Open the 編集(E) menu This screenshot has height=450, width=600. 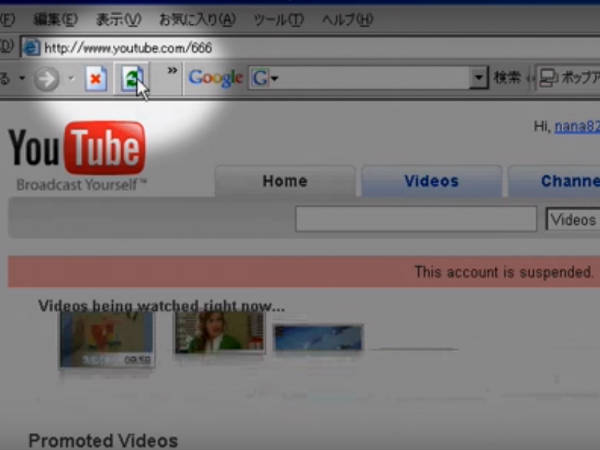tap(55, 19)
